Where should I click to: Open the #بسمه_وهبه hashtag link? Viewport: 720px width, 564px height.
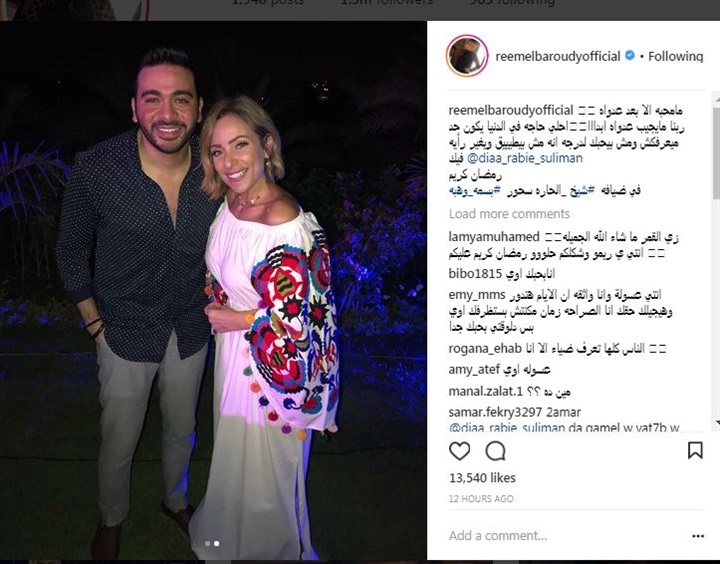[475, 190]
